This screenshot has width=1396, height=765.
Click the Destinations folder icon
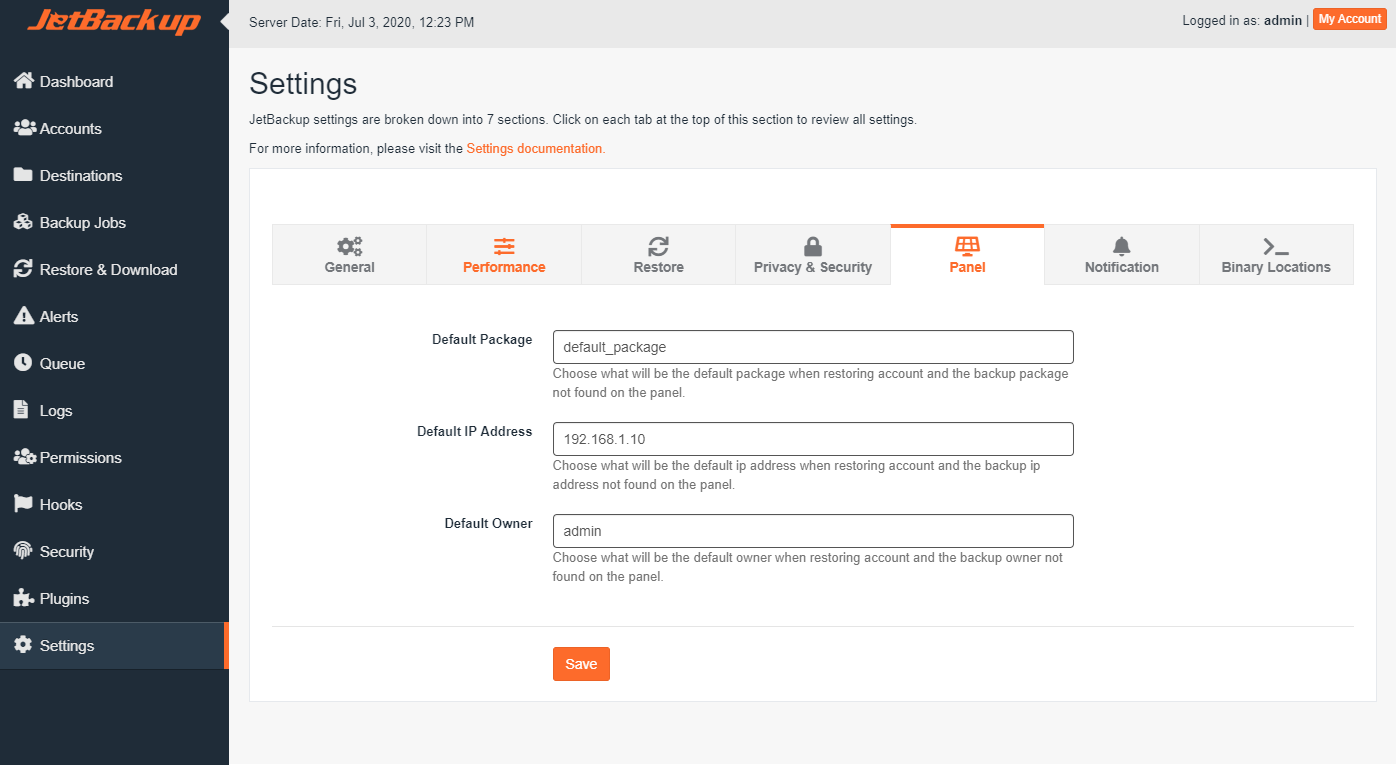tap(23, 175)
